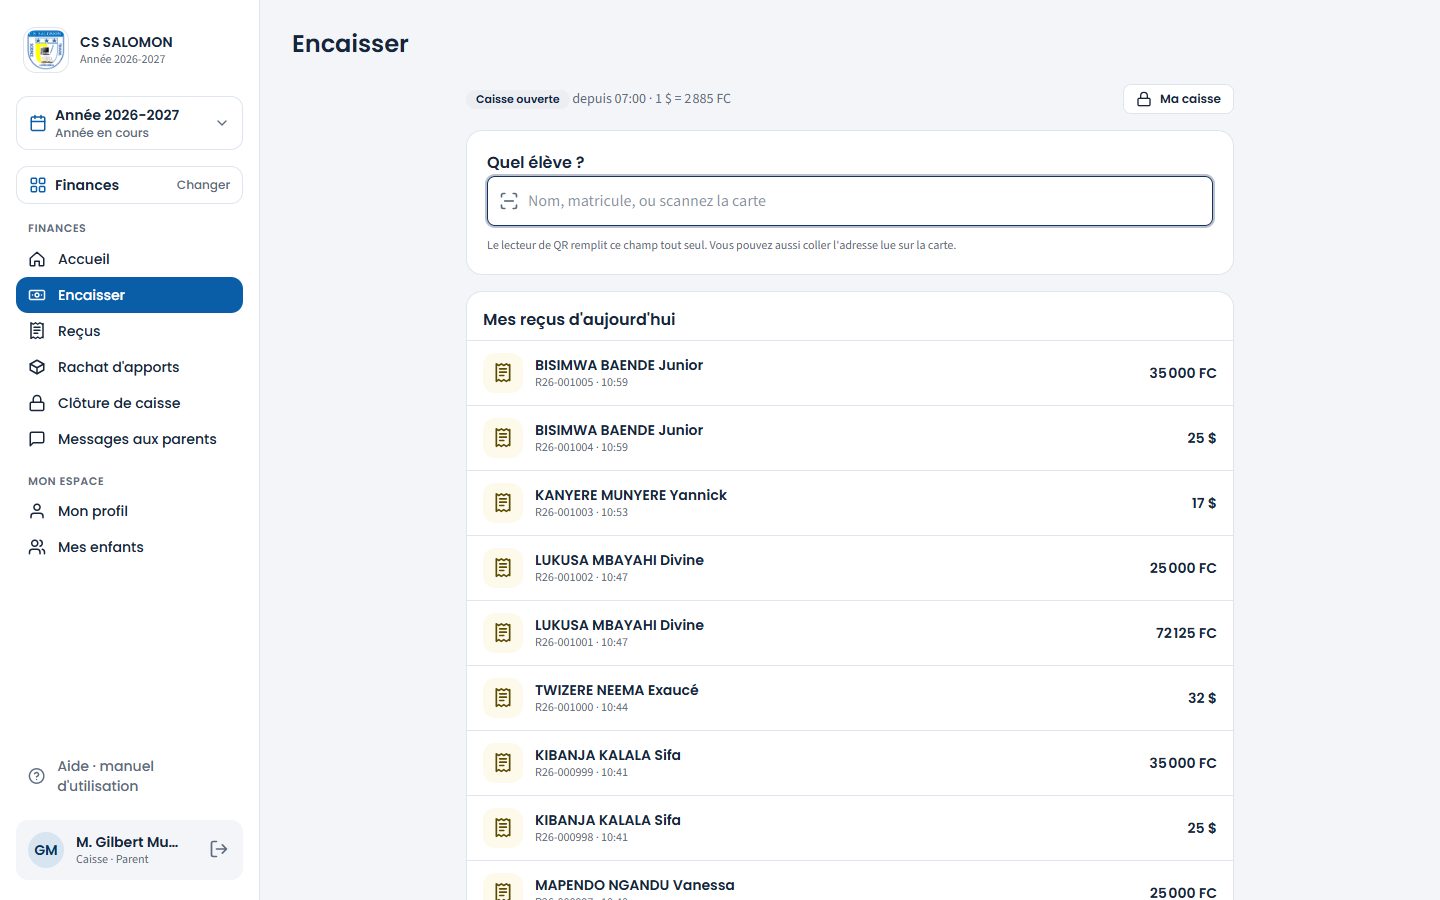Select the 35 000 FC amount of R26-001005

click(1183, 373)
